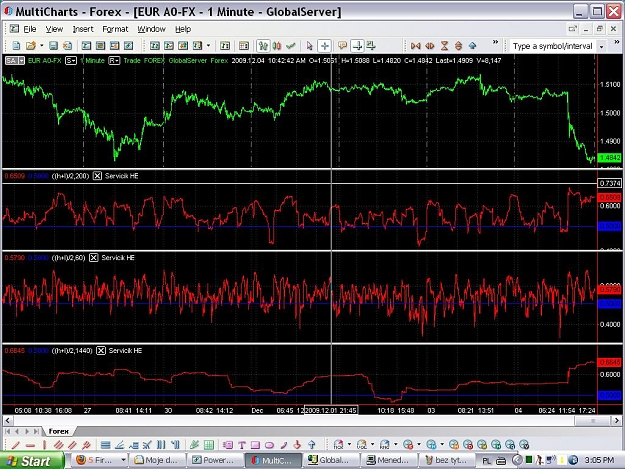Click the New document icon in toolbar

(16, 46)
